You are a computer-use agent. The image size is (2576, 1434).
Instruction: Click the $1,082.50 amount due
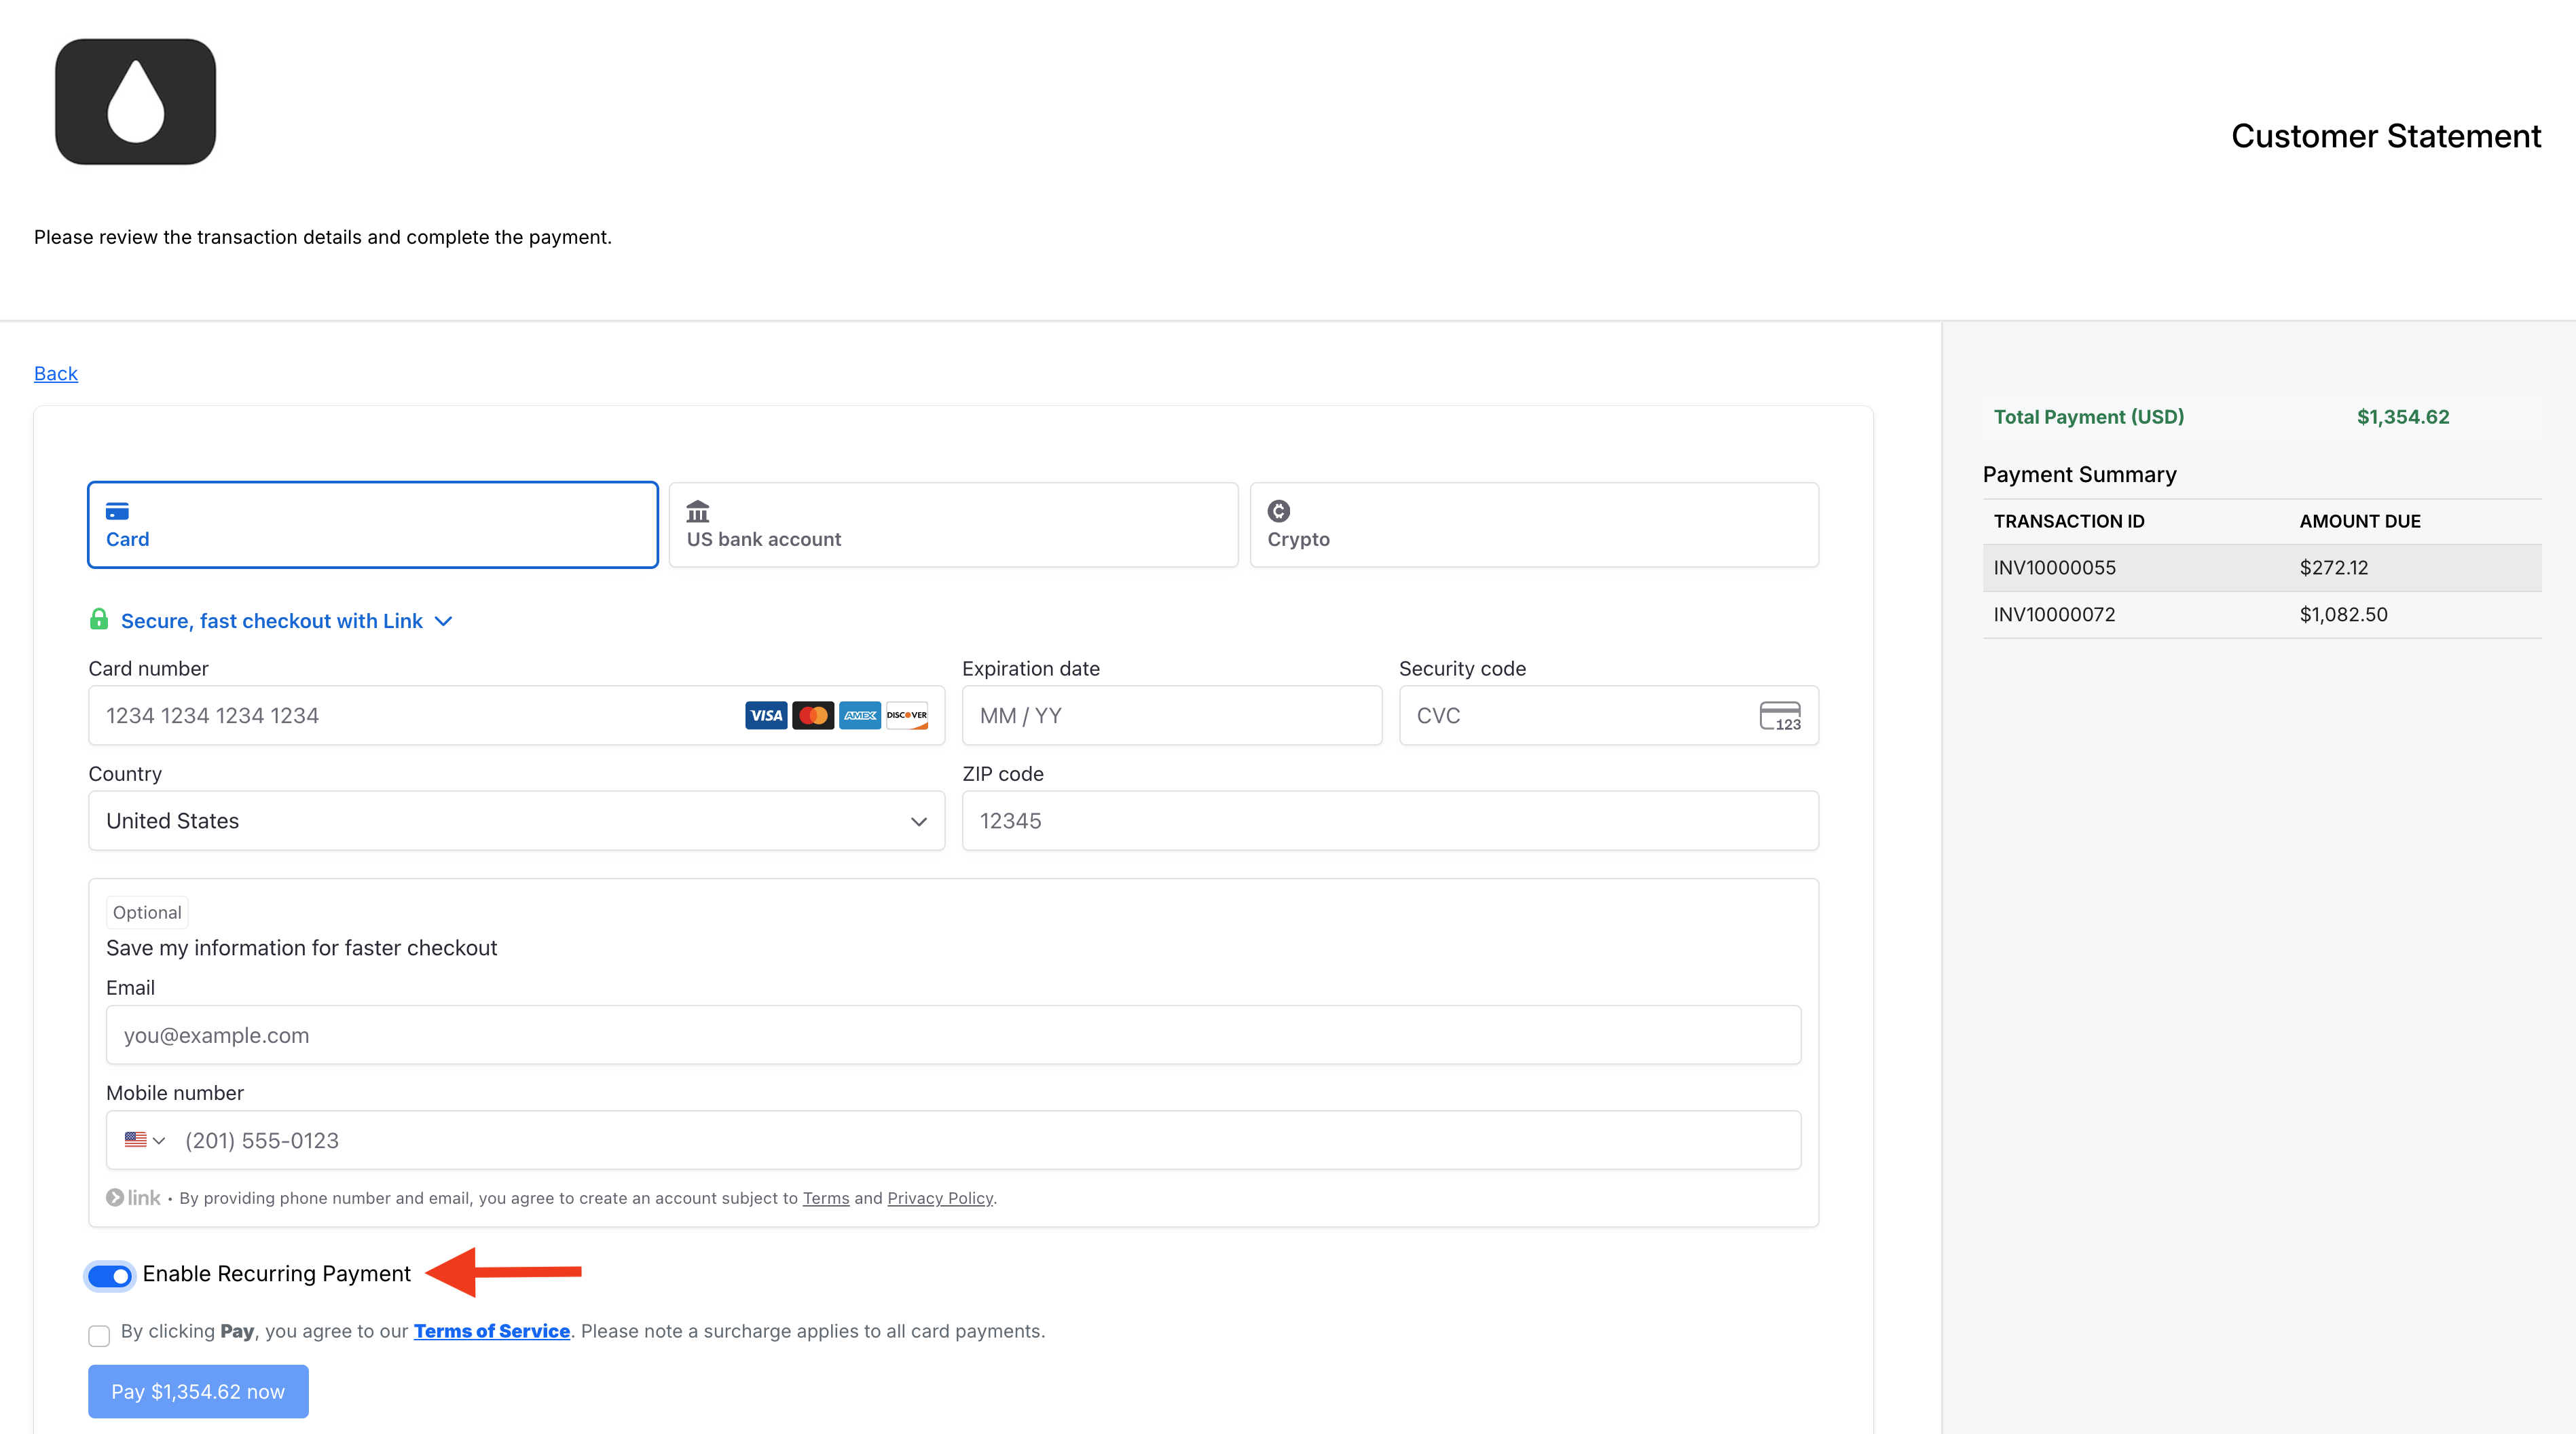coord(2343,614)
